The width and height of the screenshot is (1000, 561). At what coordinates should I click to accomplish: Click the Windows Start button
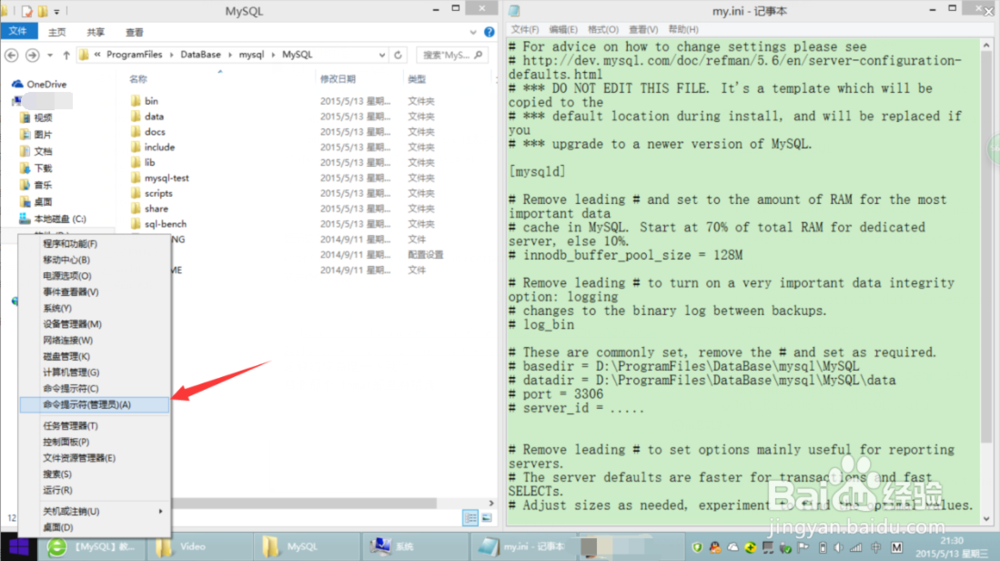point(18,547)
